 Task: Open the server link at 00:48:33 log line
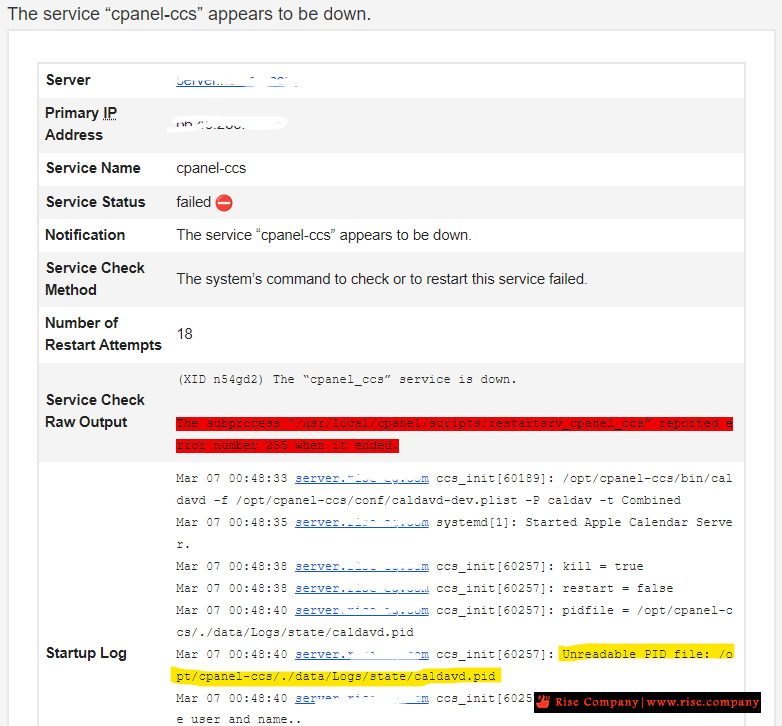coord(362,479)
